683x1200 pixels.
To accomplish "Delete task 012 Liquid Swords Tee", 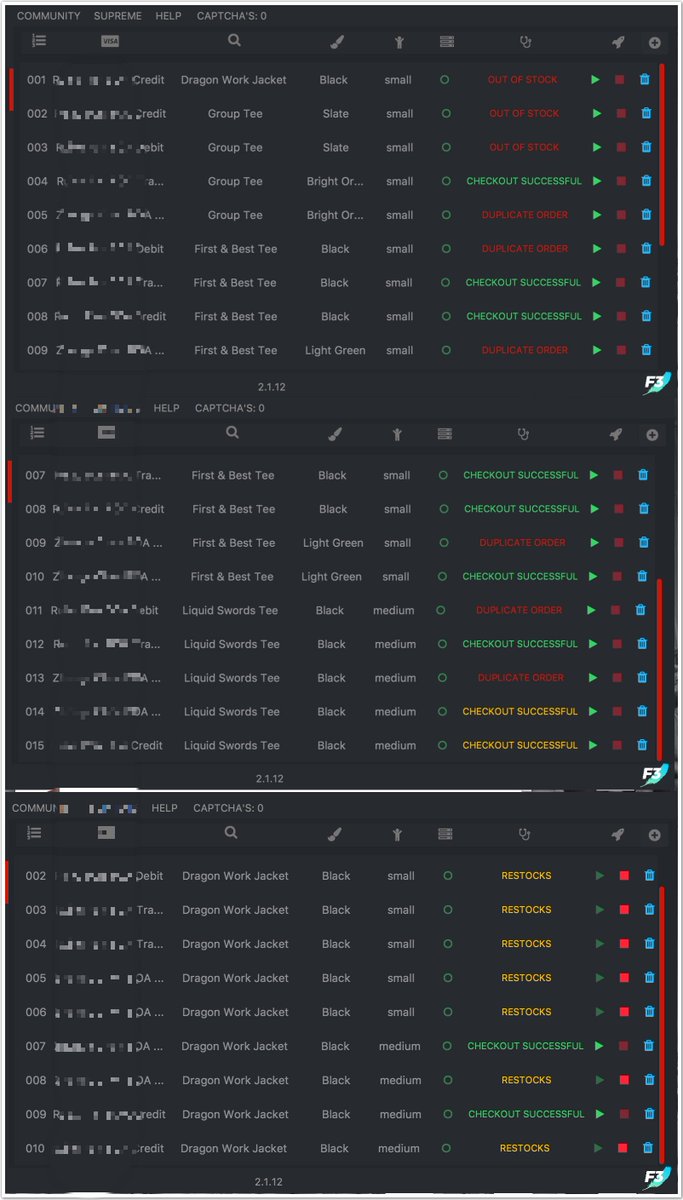I will 642,644.
